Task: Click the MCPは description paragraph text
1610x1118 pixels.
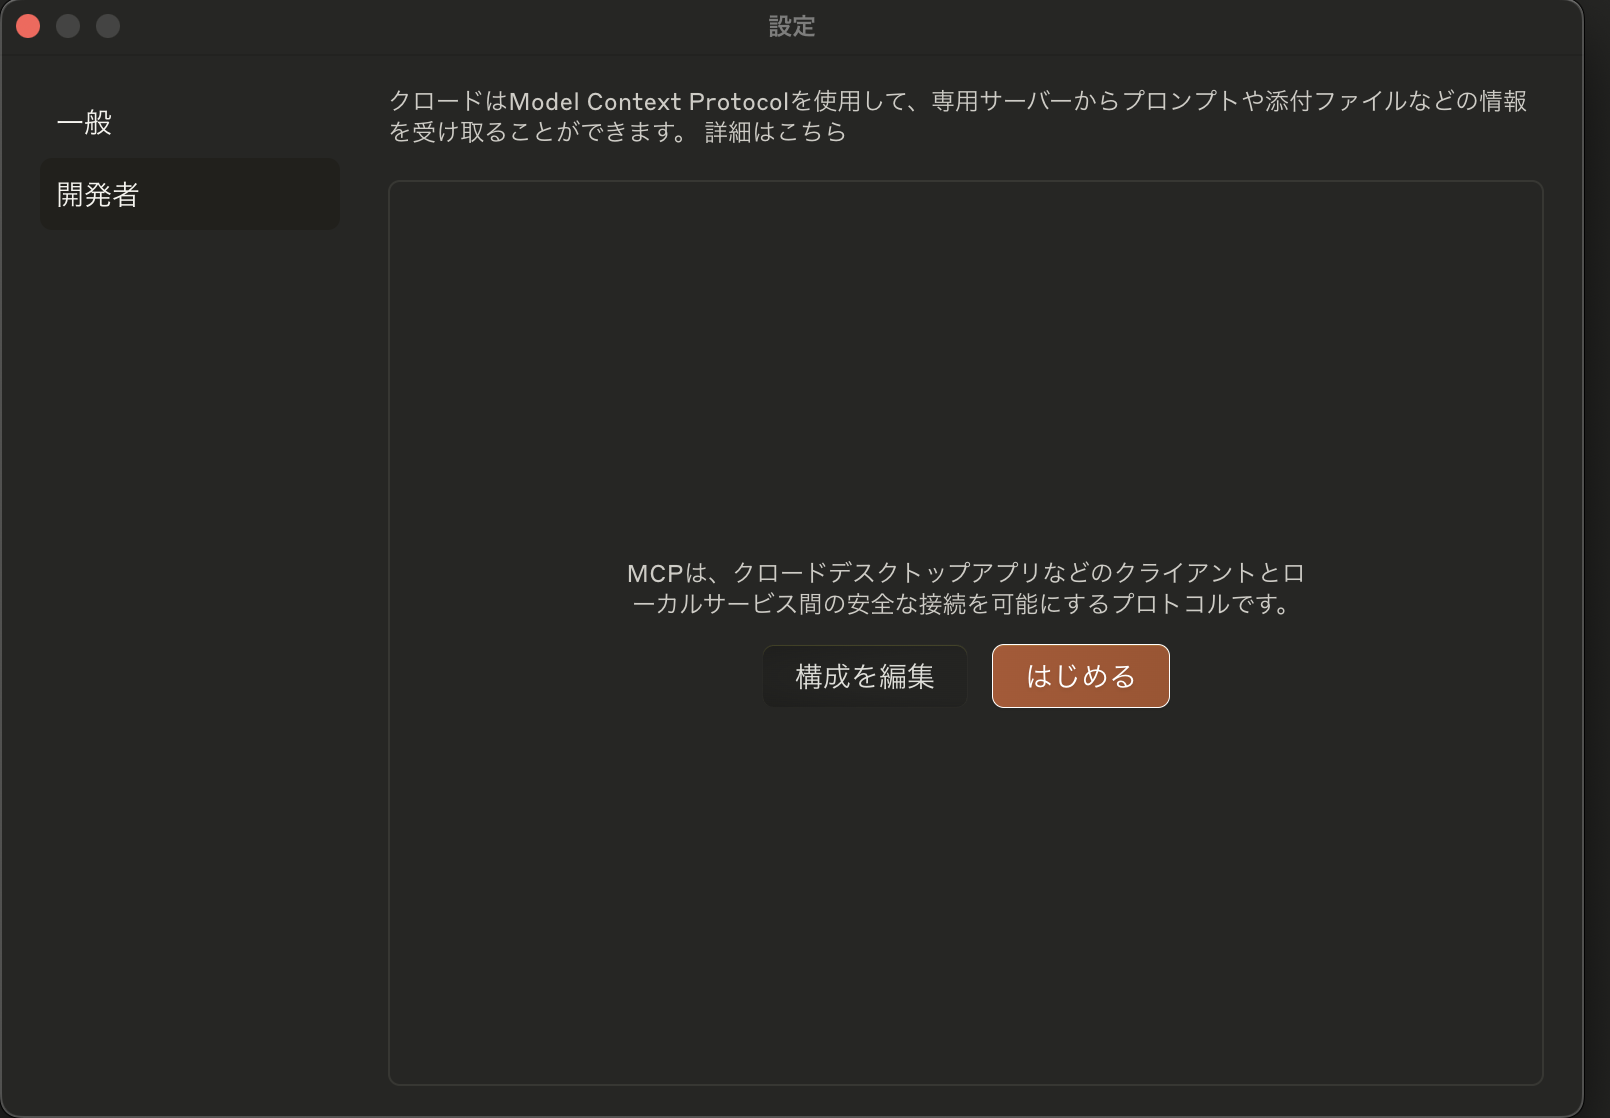Action: 965,588
